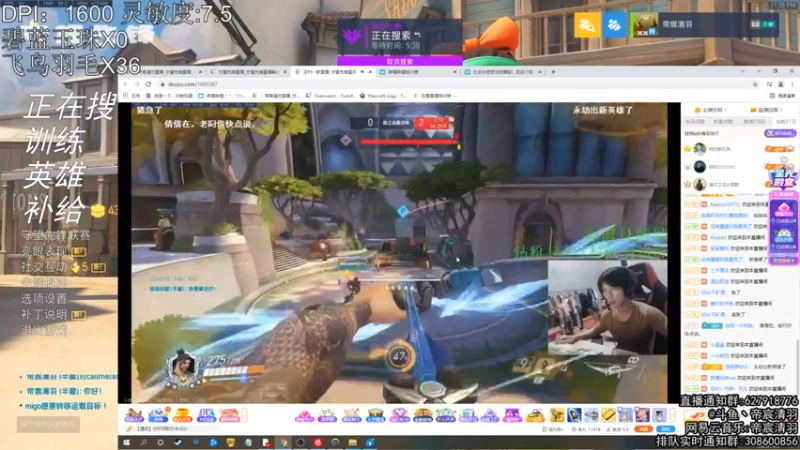Click the webcam overlay in stream video
Viewport: 800px width, 450px height.
tap(607, 307)
